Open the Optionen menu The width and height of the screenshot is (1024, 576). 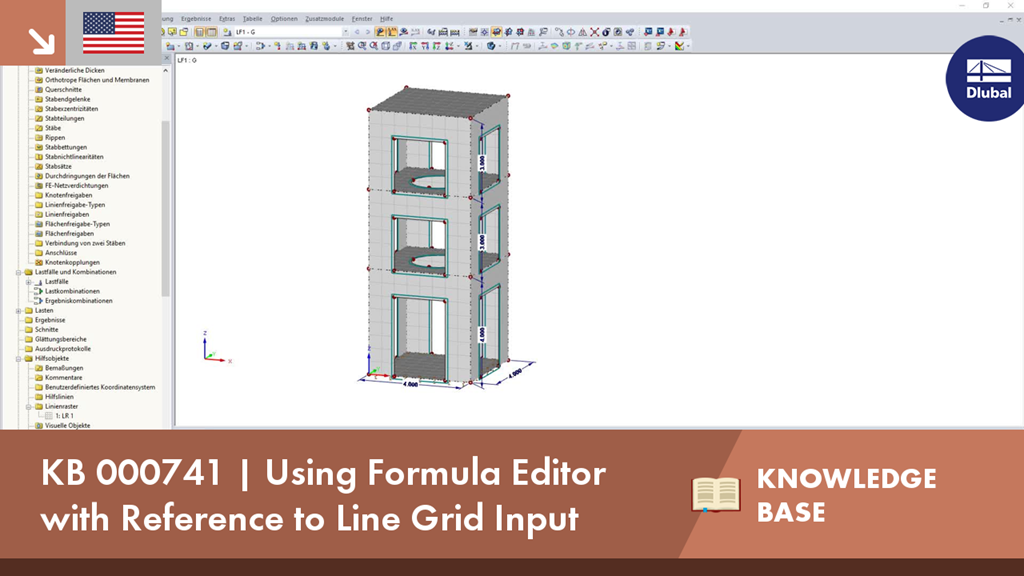(283, 19)
